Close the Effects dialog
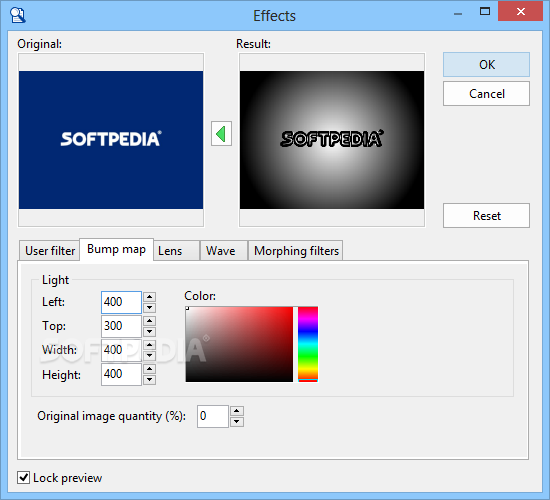This screenshot has width=550, height=500. tap(521, 12)
